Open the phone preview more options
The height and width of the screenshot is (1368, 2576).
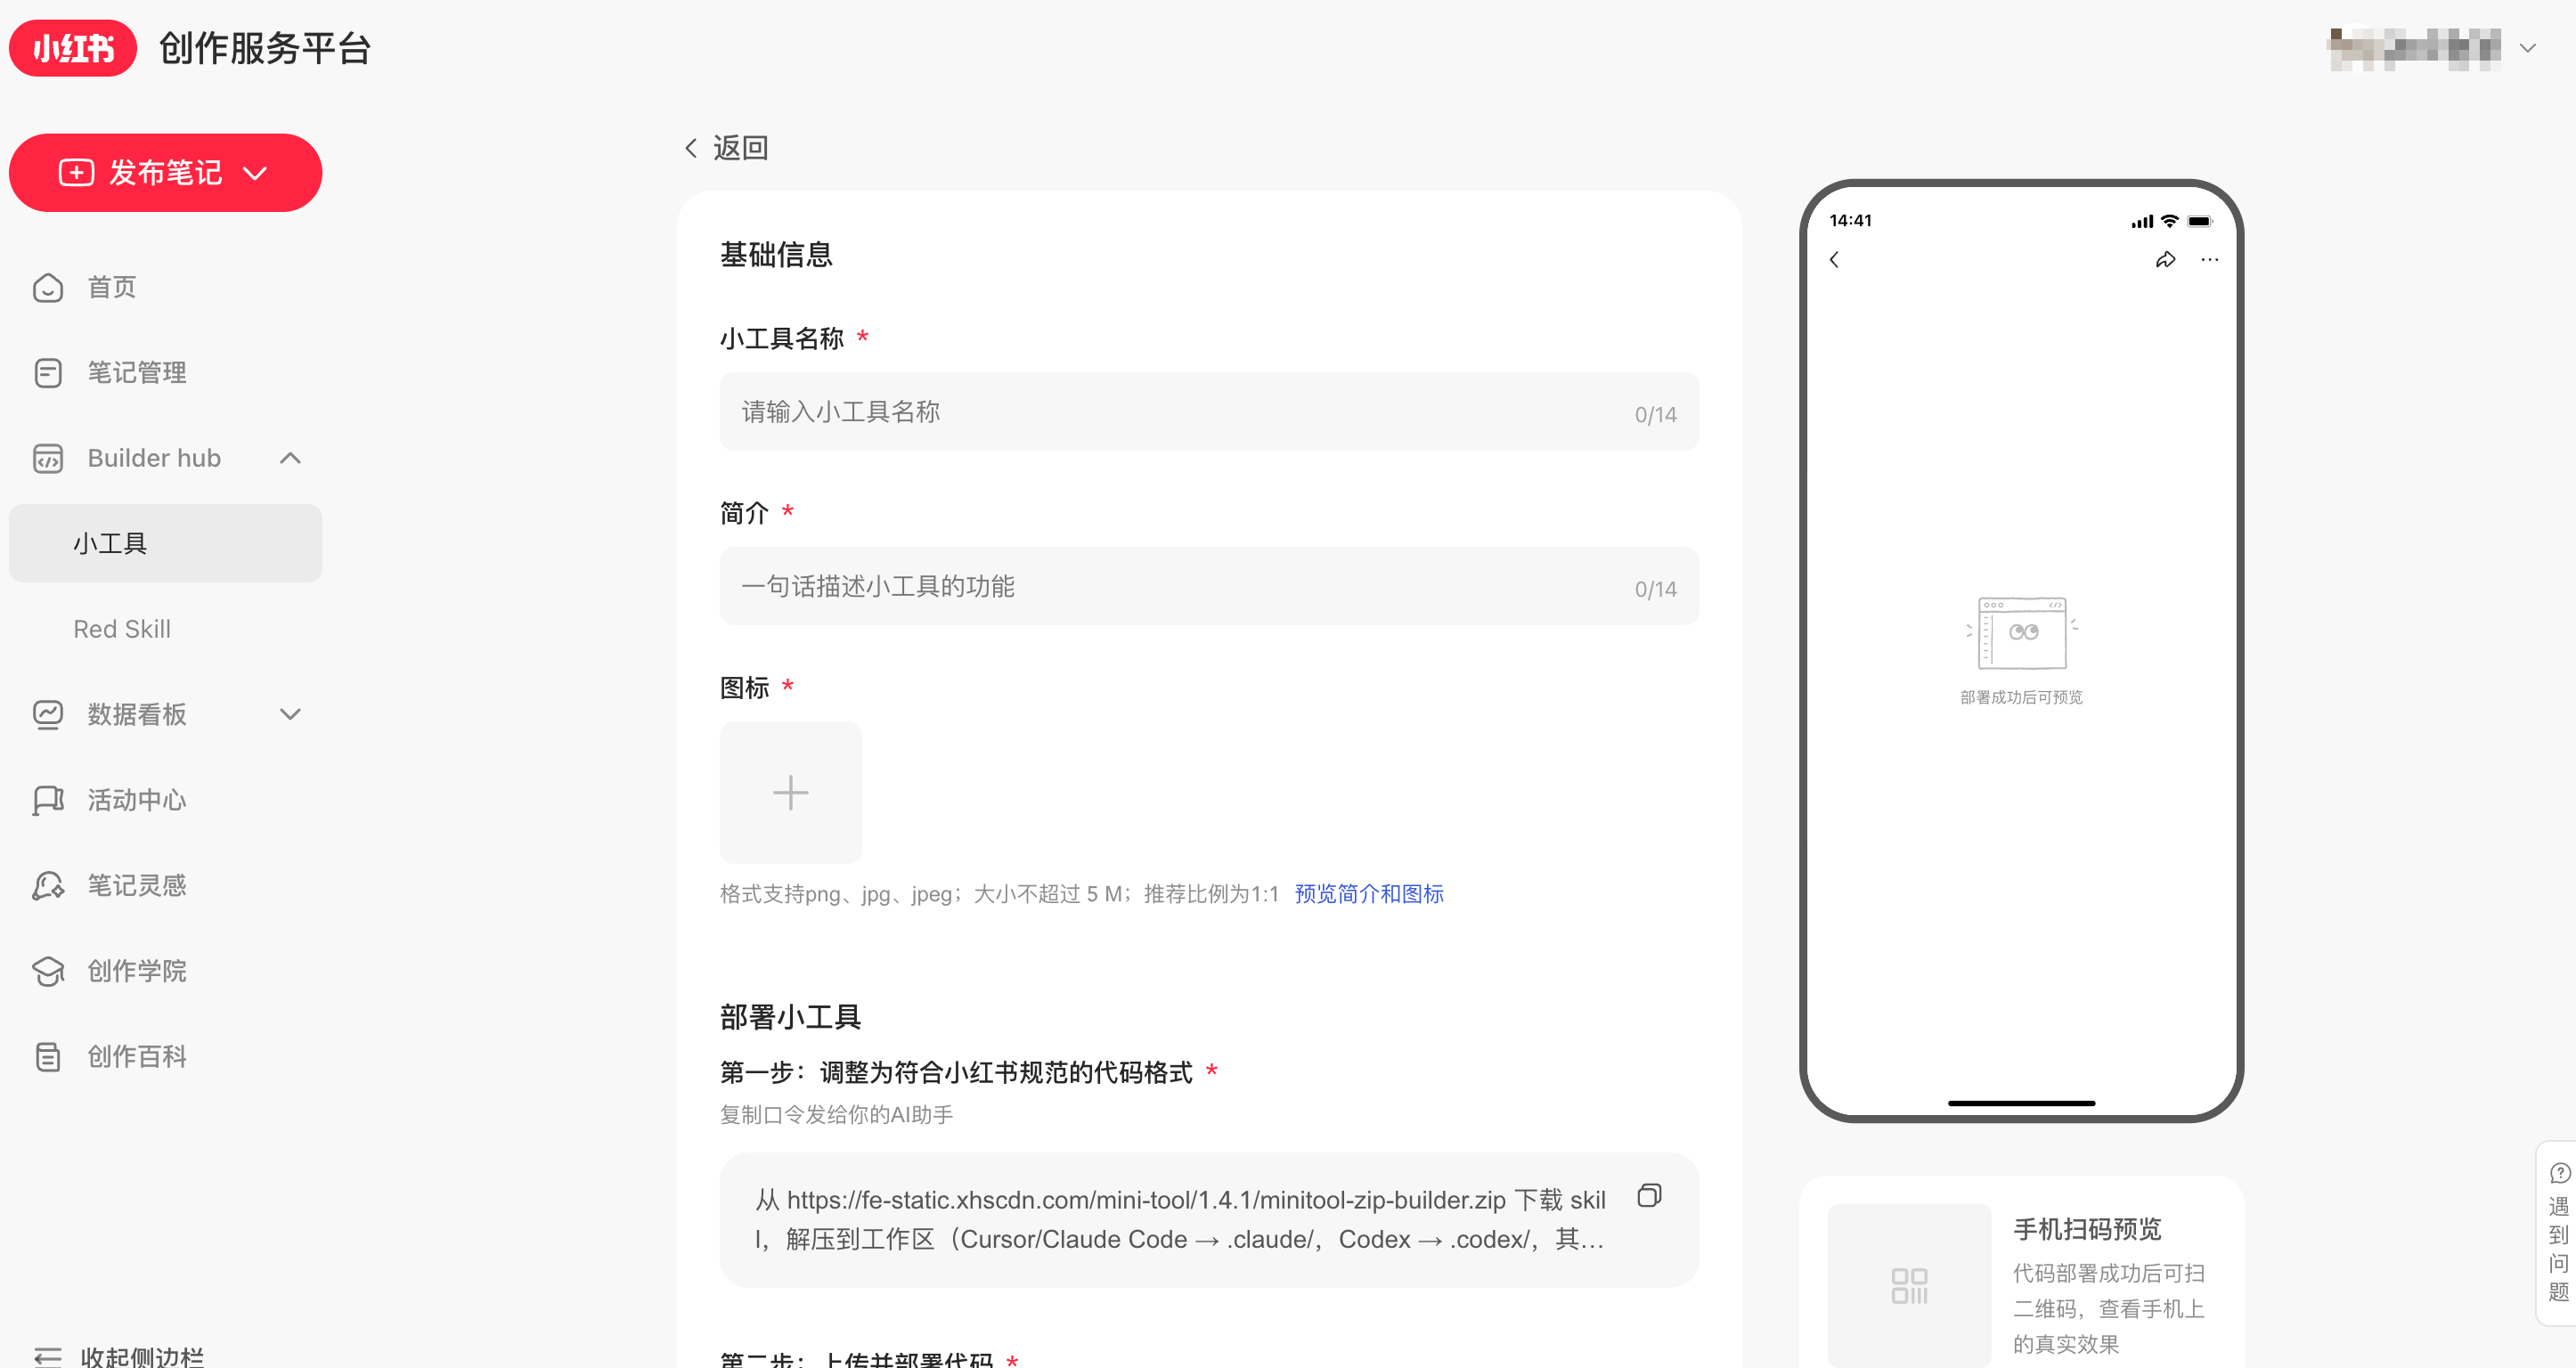(2210, 260)
